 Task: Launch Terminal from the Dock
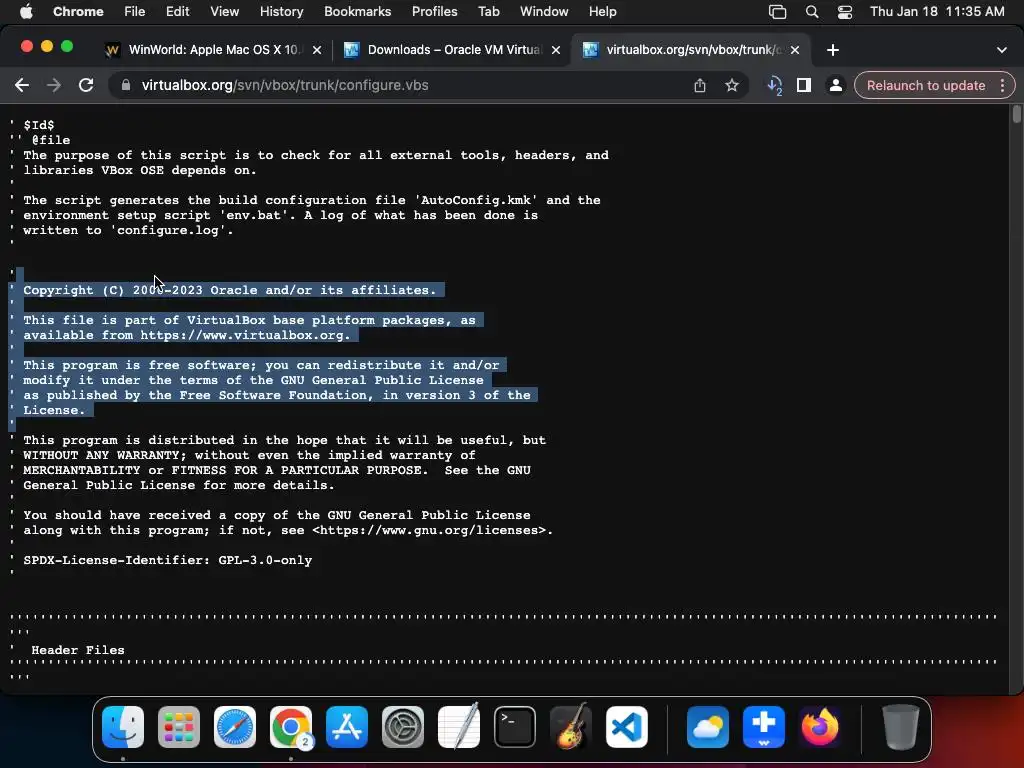pos(515,727)
